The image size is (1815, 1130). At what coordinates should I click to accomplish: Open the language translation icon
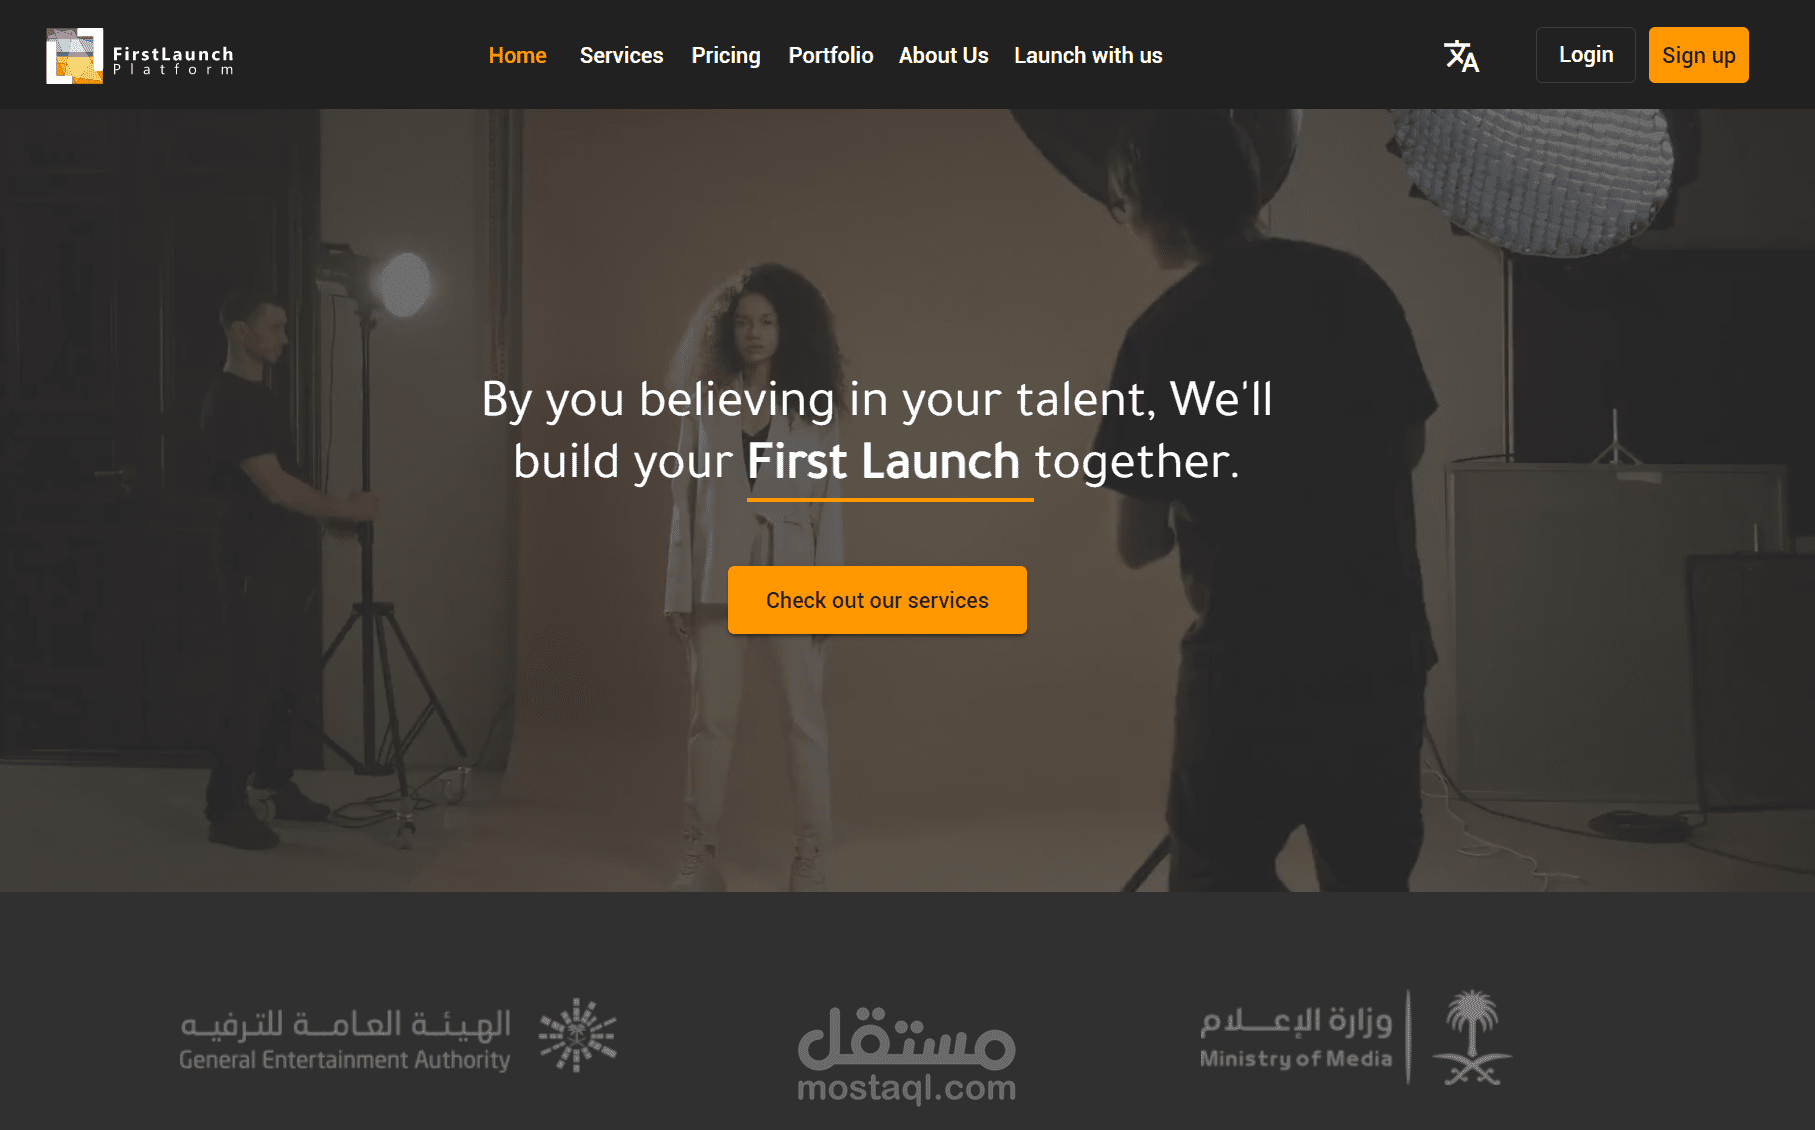pyautogui.click(x=1461, y=56)
